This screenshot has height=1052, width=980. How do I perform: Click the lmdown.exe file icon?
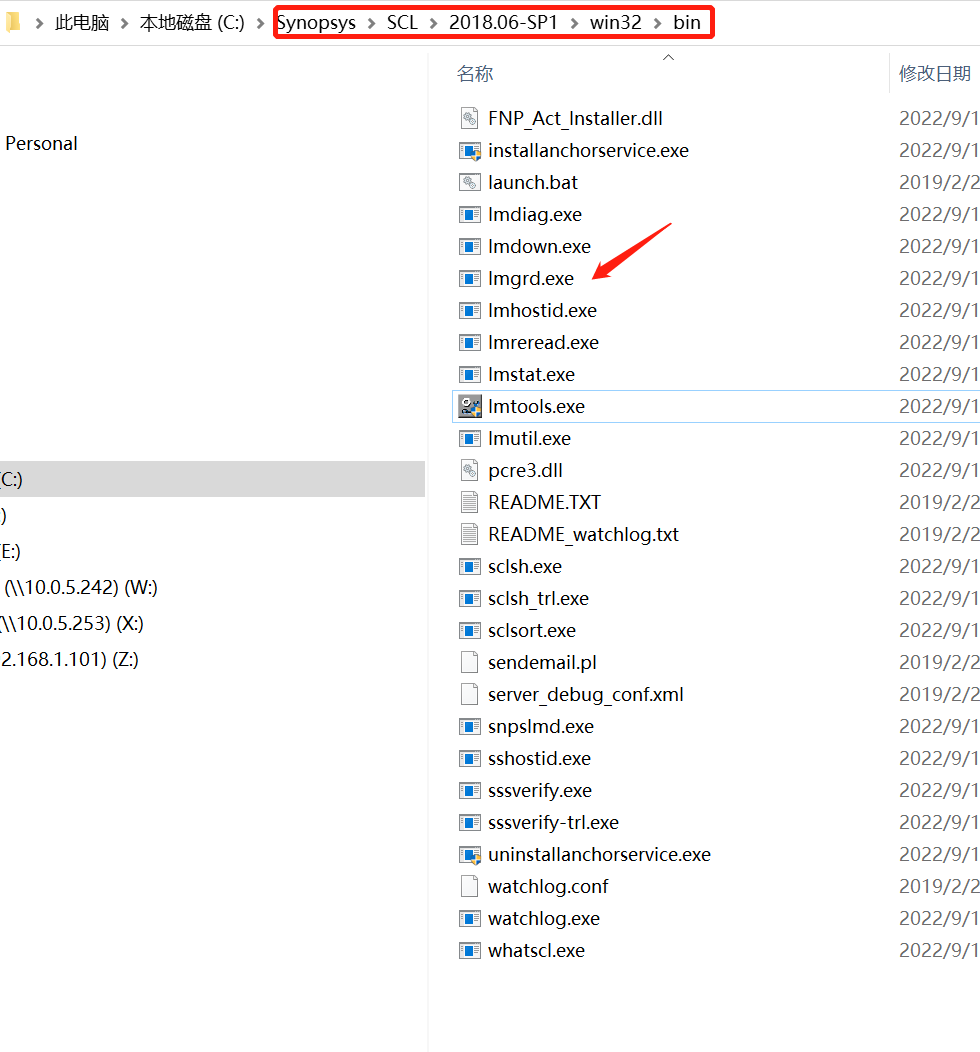(470, 247)
